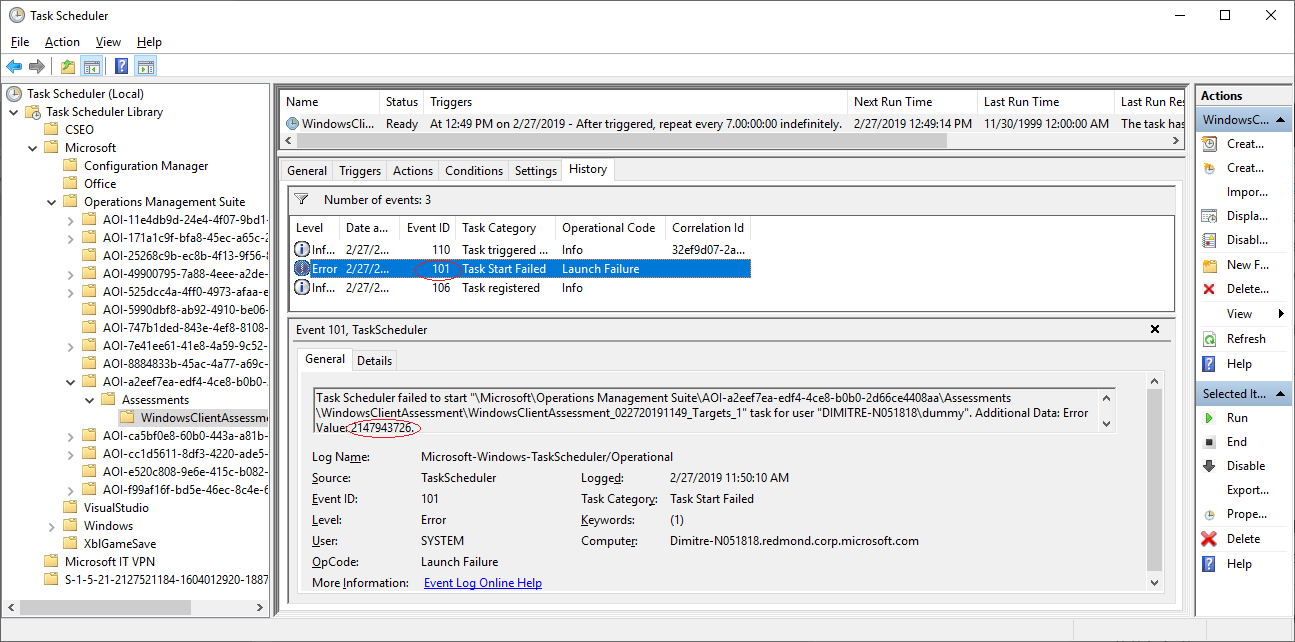Select the Task Scheduler (Local) root node
1295x642 pixels.
[x=85, y=94]
